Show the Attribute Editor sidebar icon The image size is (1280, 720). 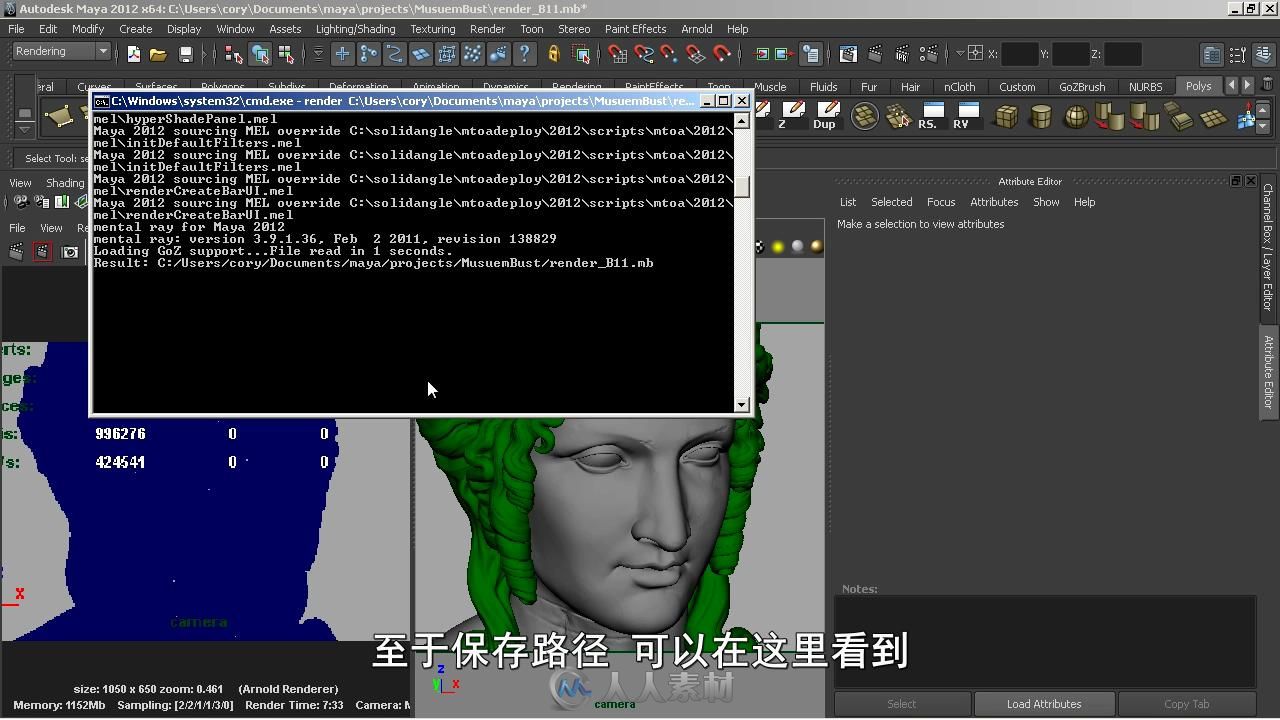point(1212,54)
